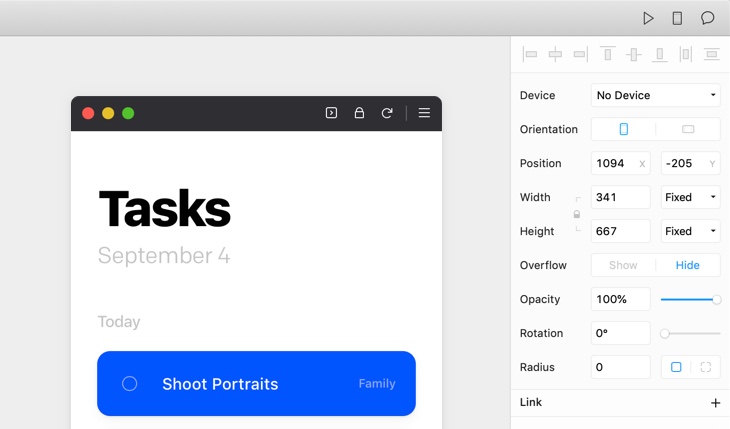The width and height of the screenshot is (730, 429).
Task: Click the Width value field
Action: pos(621,197)
